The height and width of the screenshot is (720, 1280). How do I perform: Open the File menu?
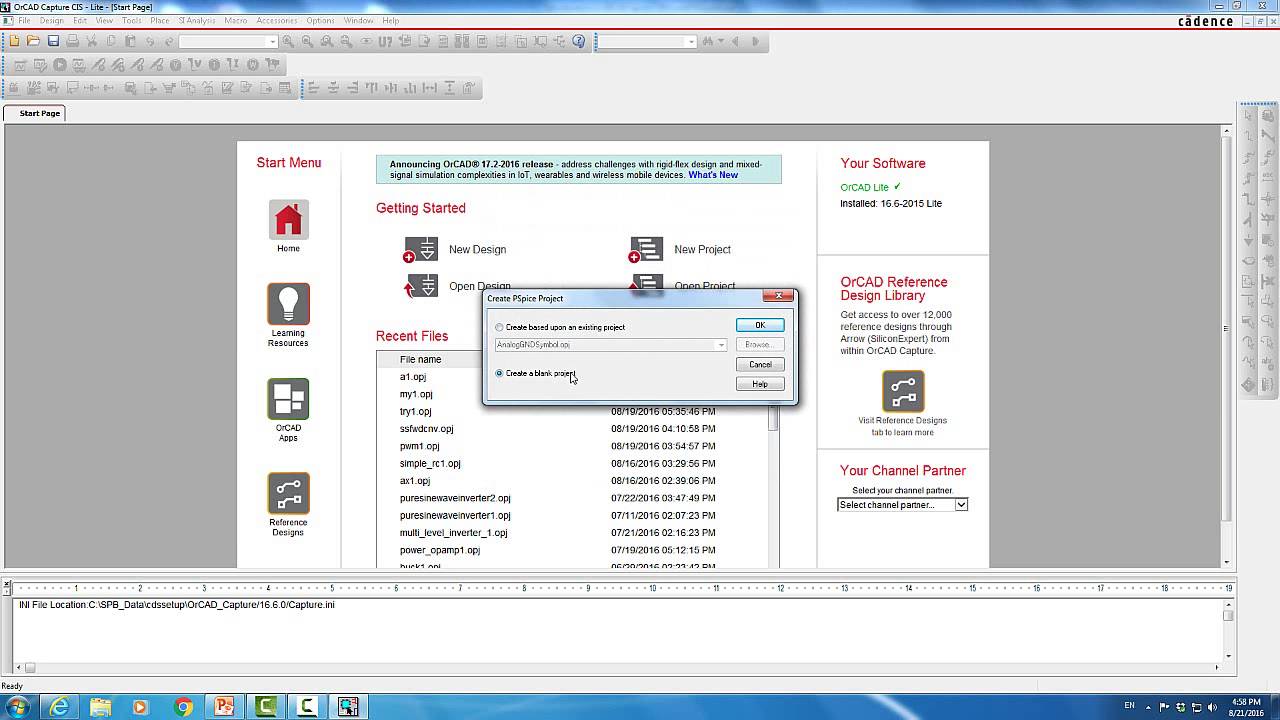[24, 20]
